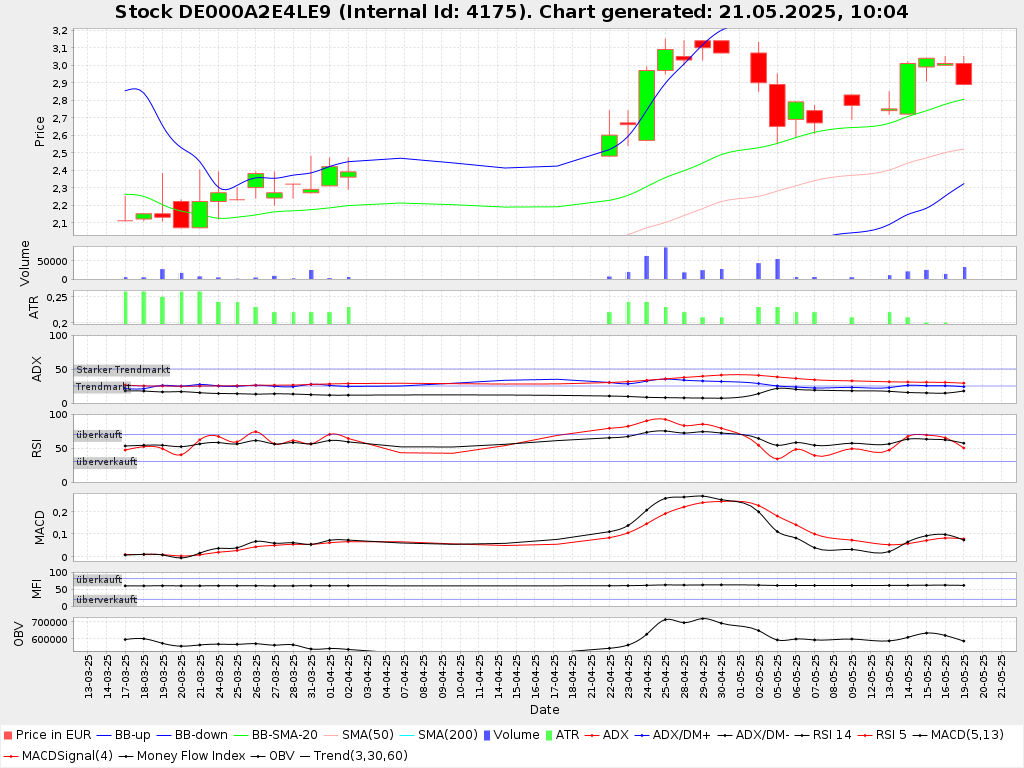Click the 19-05-25 date label
The height and width of the screenshot is (768, 1024).
point(964,677)
